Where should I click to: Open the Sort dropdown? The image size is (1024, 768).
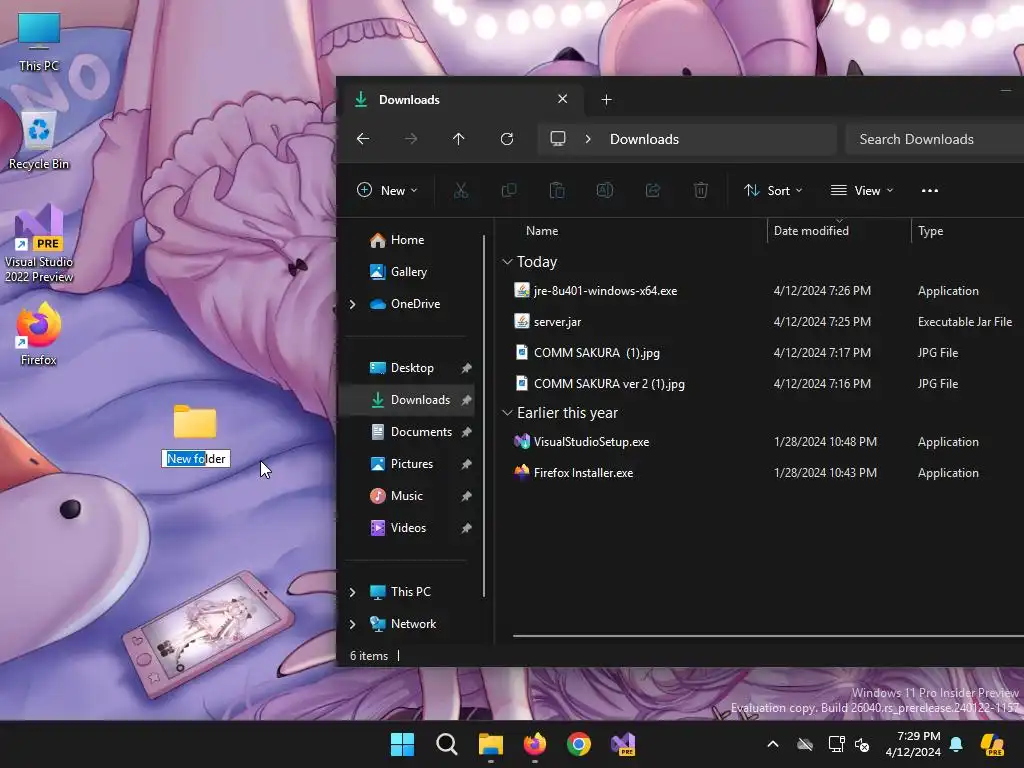(x=773, y=191)
